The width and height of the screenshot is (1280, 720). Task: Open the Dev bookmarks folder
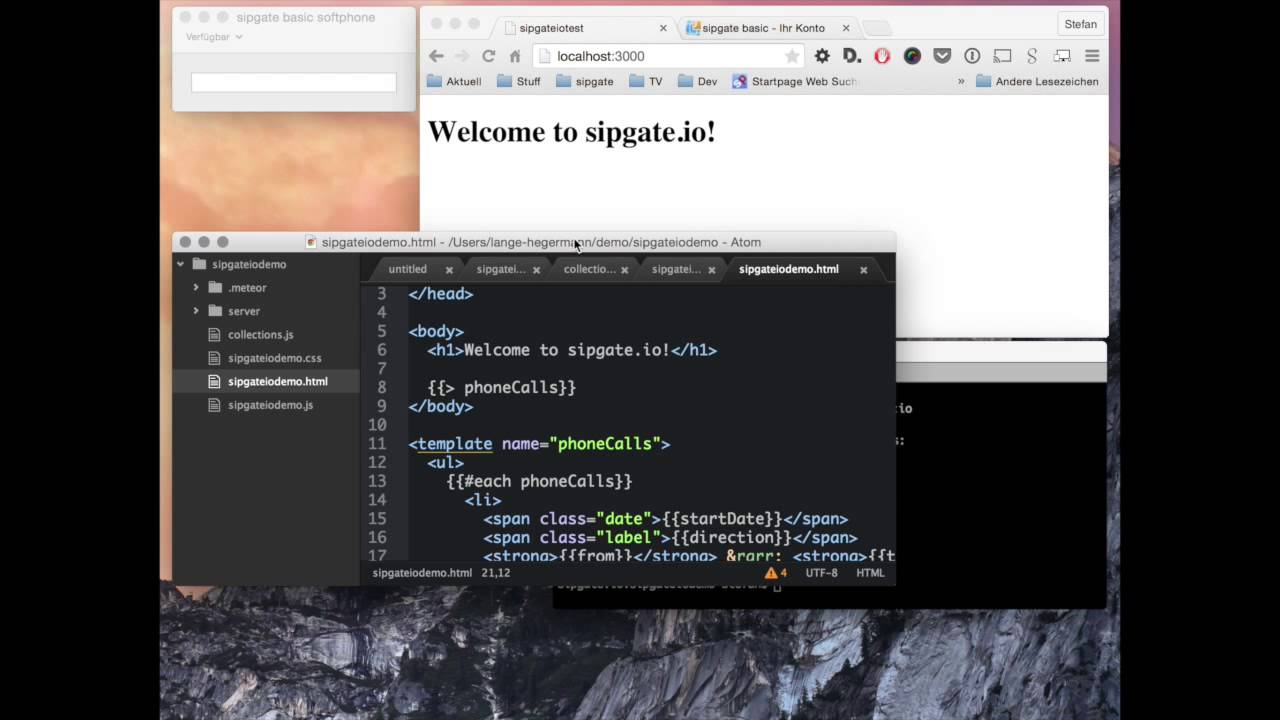[x=697, y=82]
